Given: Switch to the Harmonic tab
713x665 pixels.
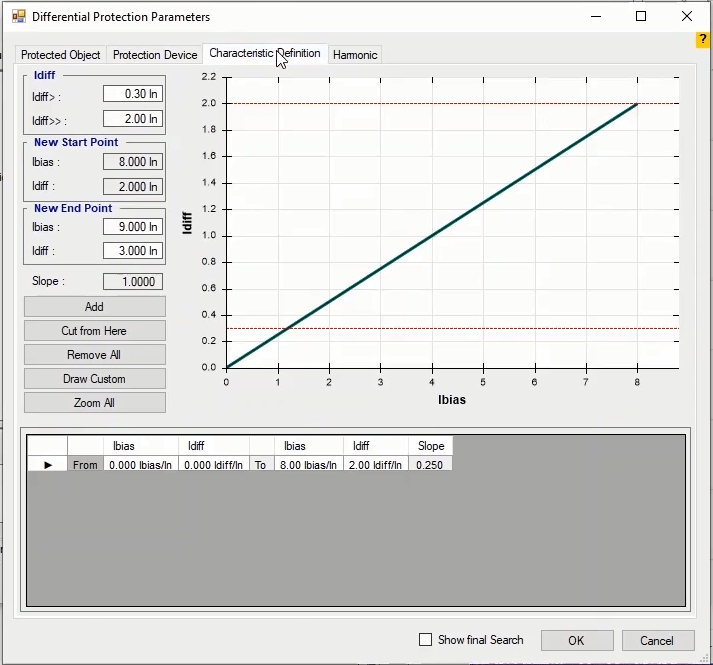Looking at the screenshot, I should (x=355, y=55).
